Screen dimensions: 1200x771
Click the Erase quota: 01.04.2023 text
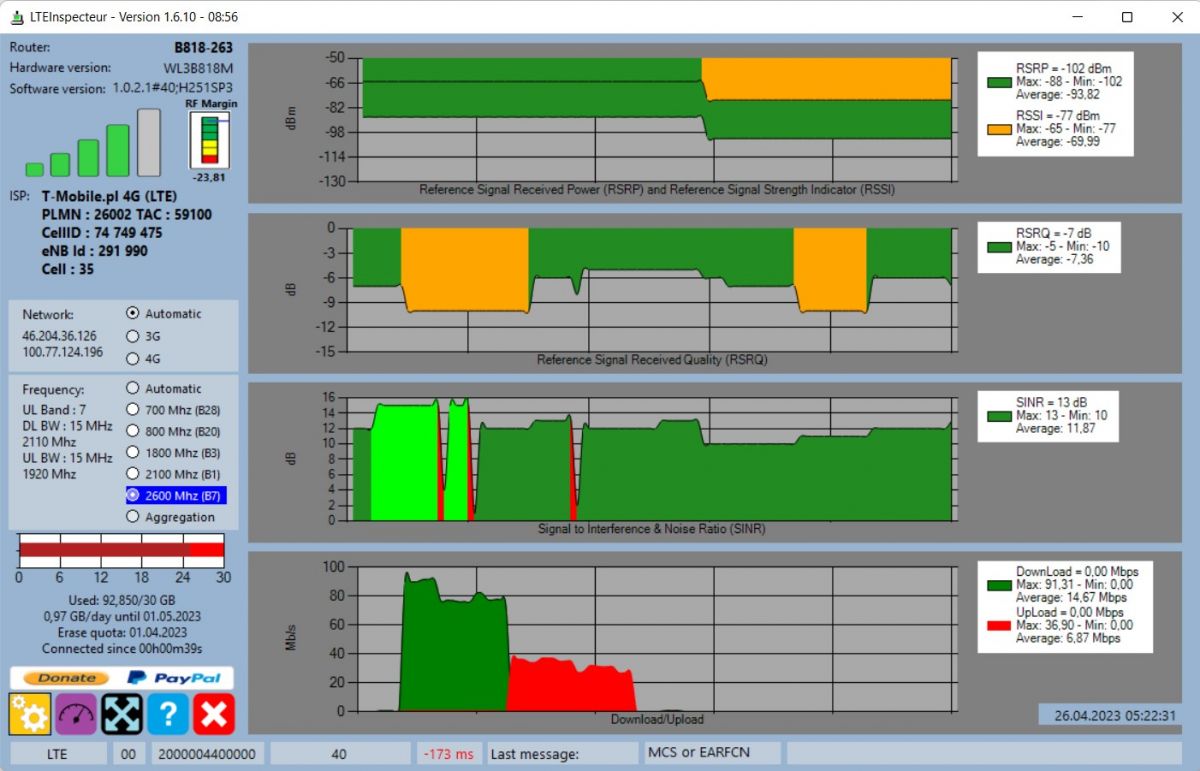[x=122, y=632]
